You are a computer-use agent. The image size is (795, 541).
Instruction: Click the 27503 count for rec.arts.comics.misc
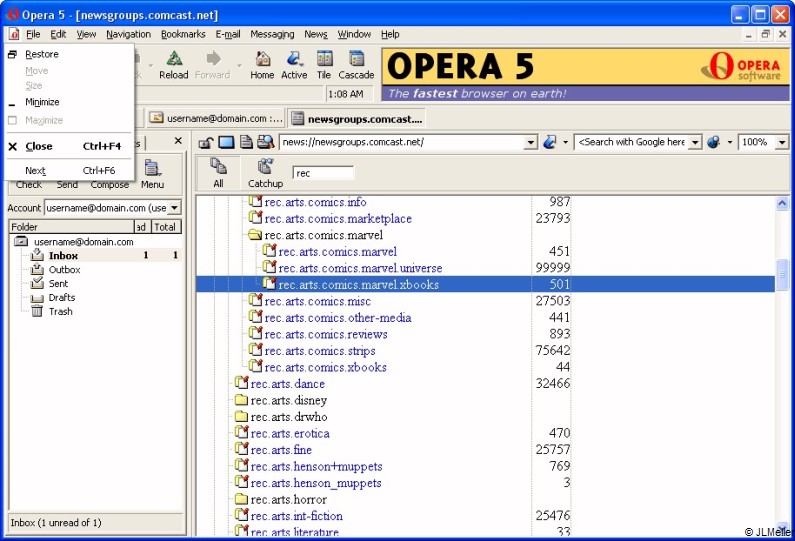[x=553, y=301]
